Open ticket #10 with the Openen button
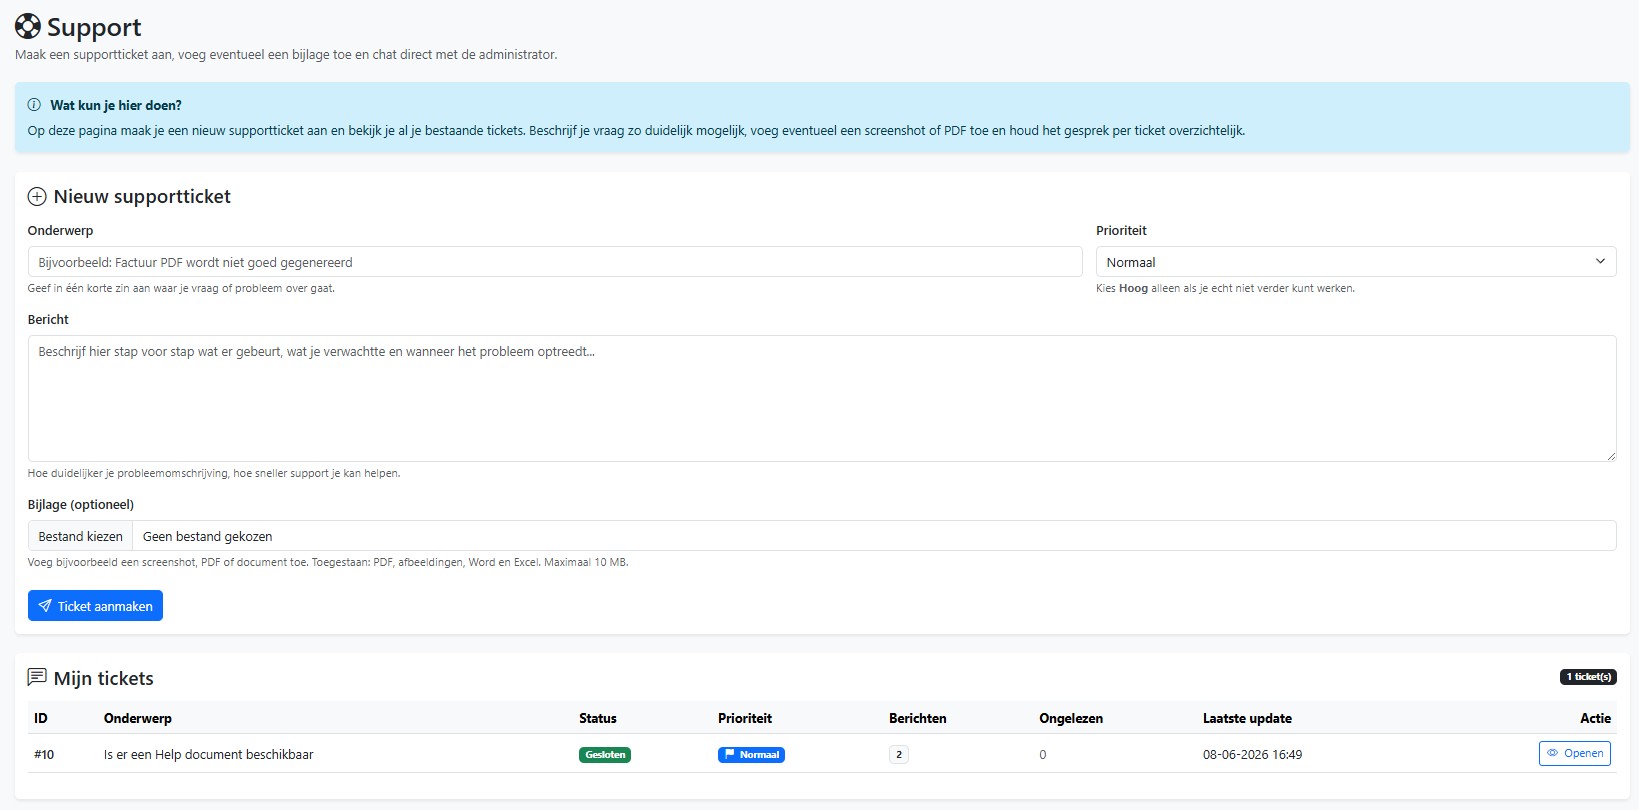The width and height of the screenshot is (1639, 810). coord(1575,753)
